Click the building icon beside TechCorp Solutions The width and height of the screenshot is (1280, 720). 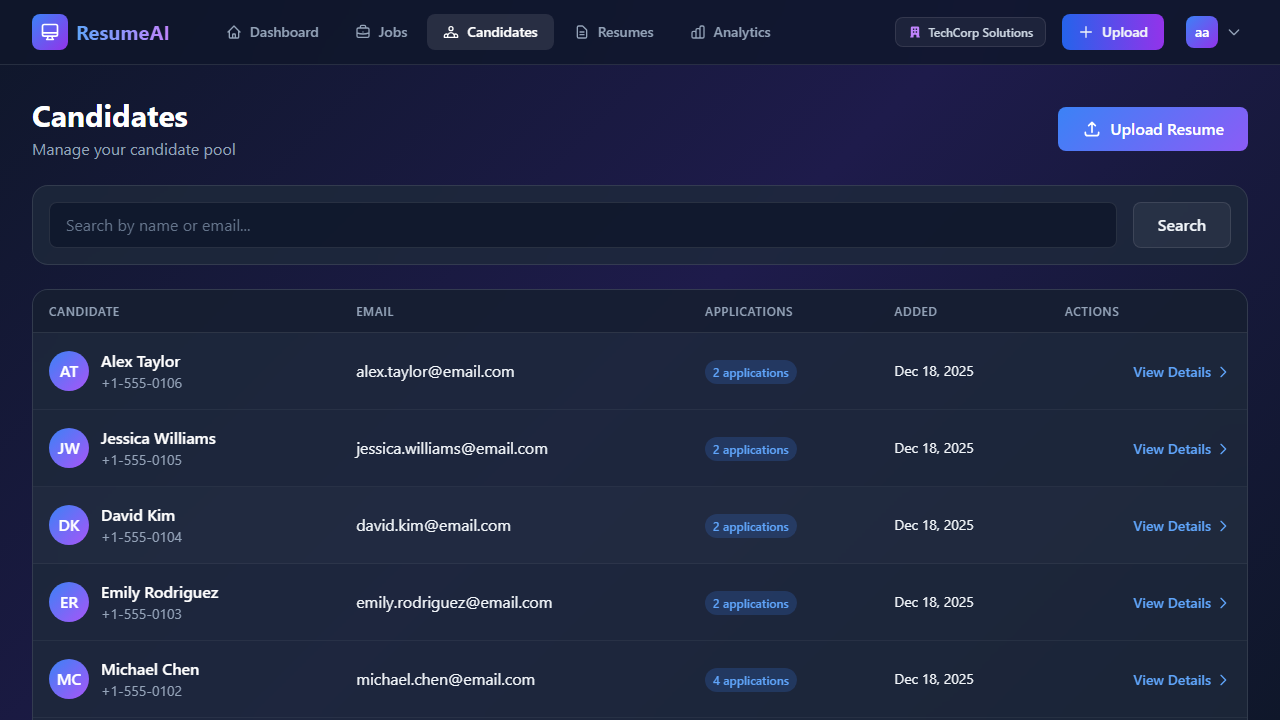point(914,32)
